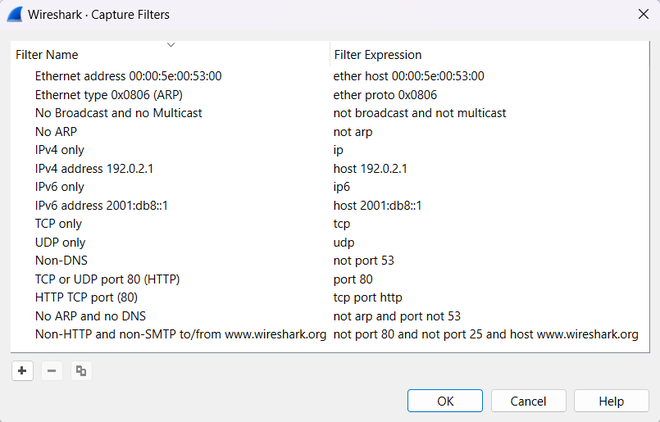Viewport: 660px width, 422px height.
Task: Sort by Filter Name column header
Action: (47, 55)
